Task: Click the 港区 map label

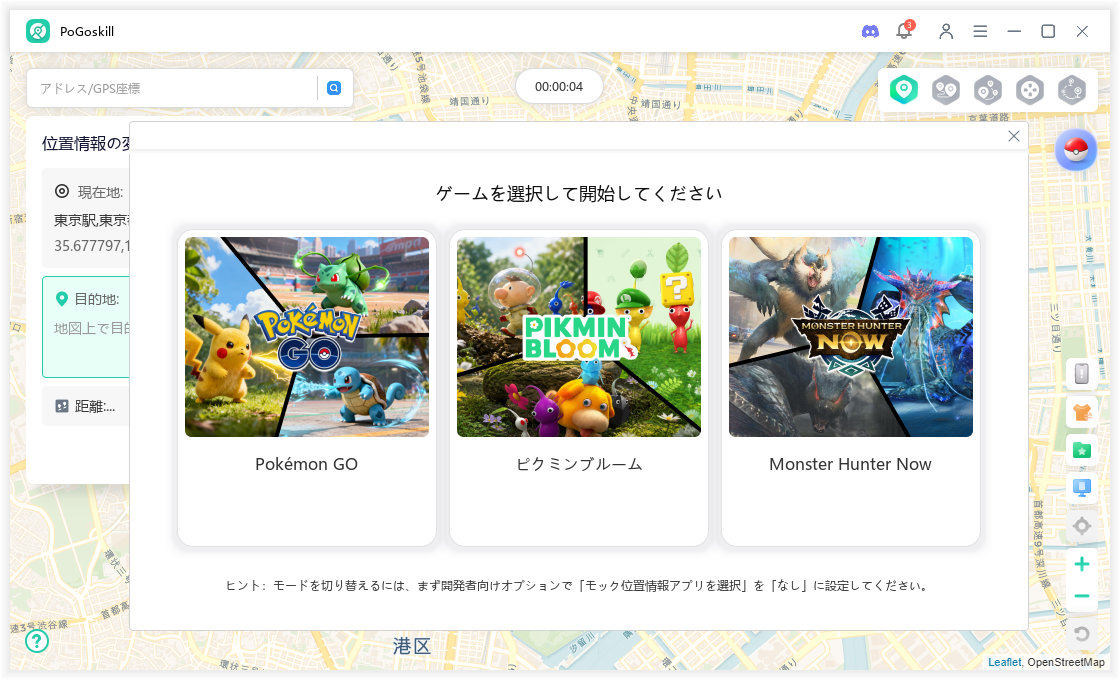Action: coord(412,646)
